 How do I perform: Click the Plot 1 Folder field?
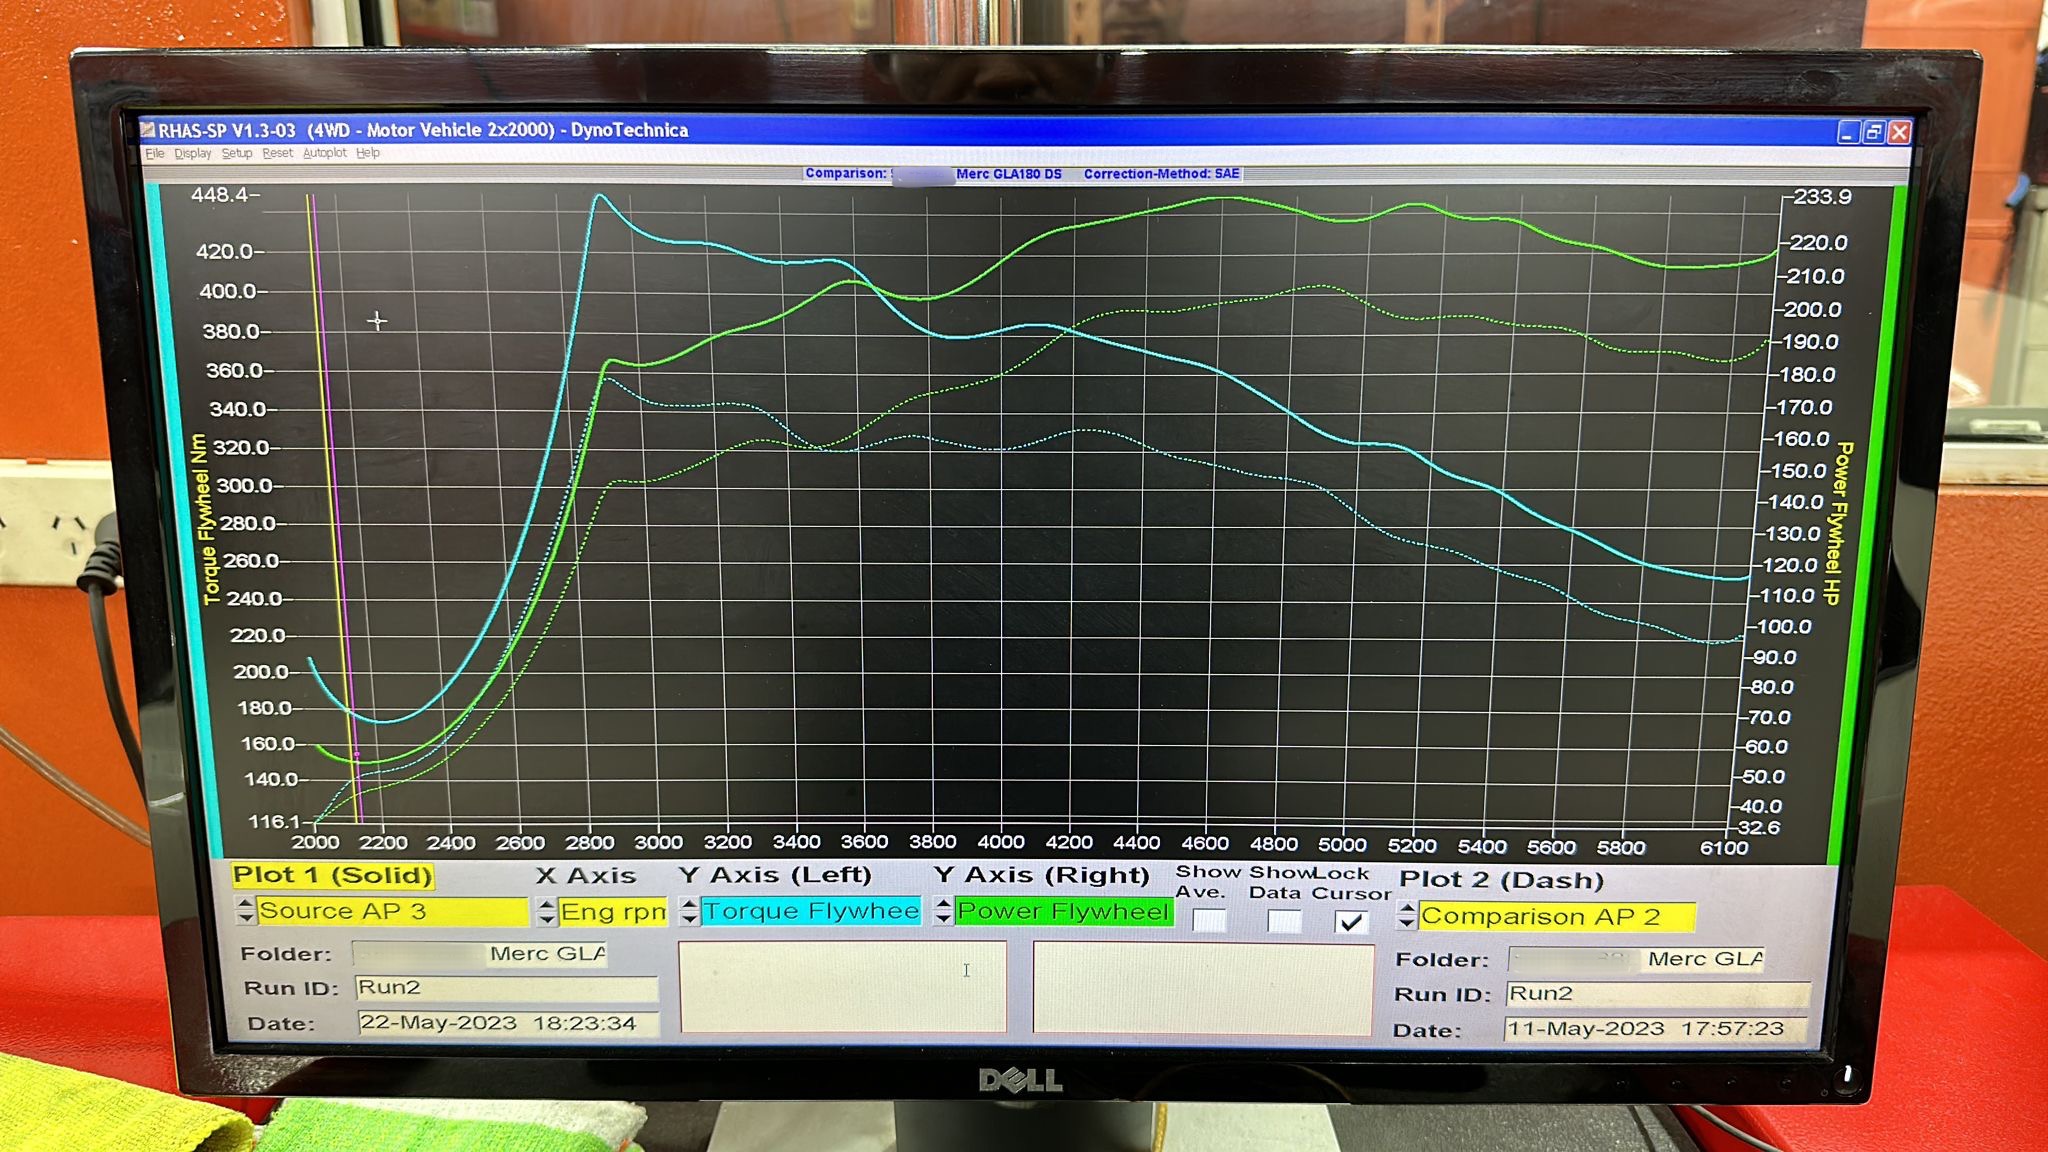(480, 954)
